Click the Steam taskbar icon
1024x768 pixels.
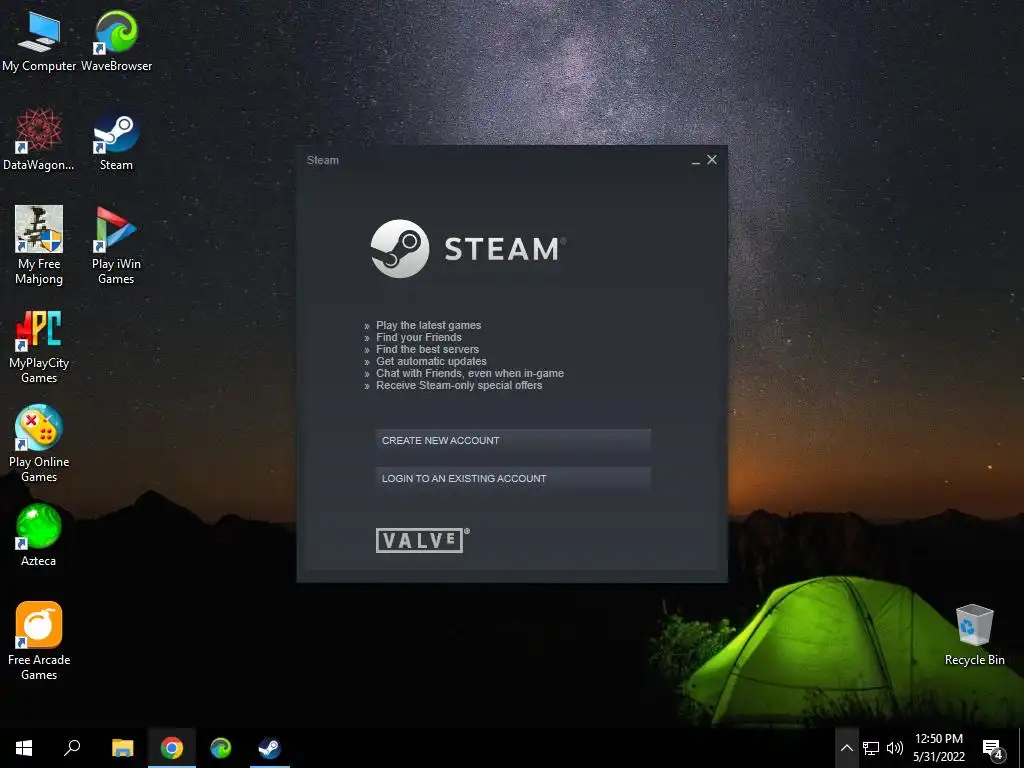[270, 748]
